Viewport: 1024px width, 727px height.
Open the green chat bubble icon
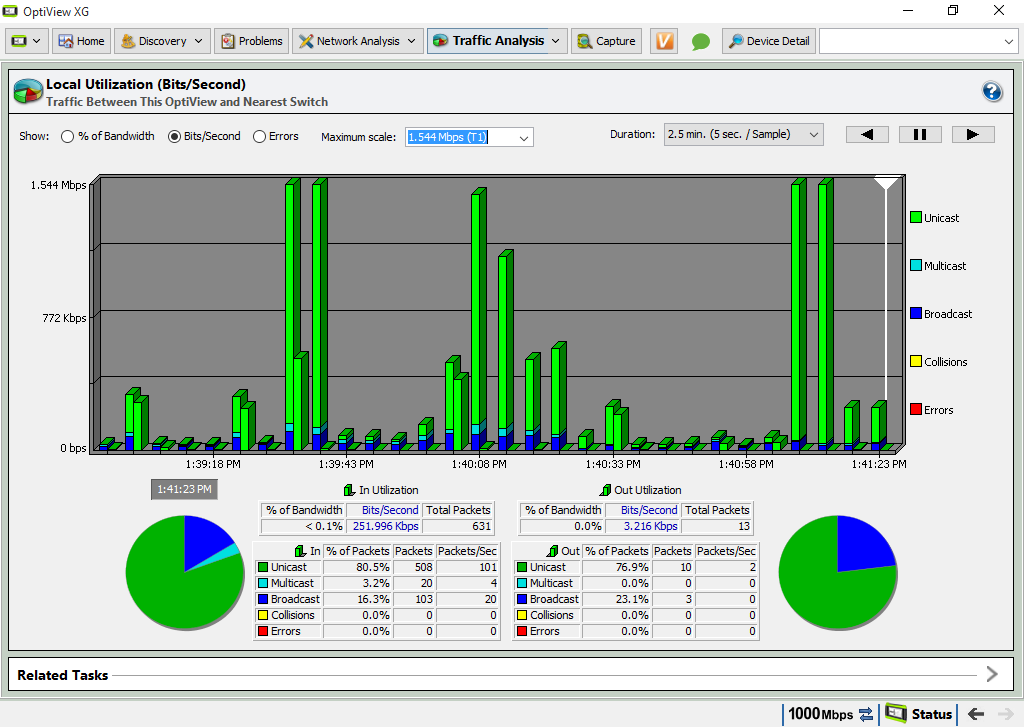click(700, 42)
